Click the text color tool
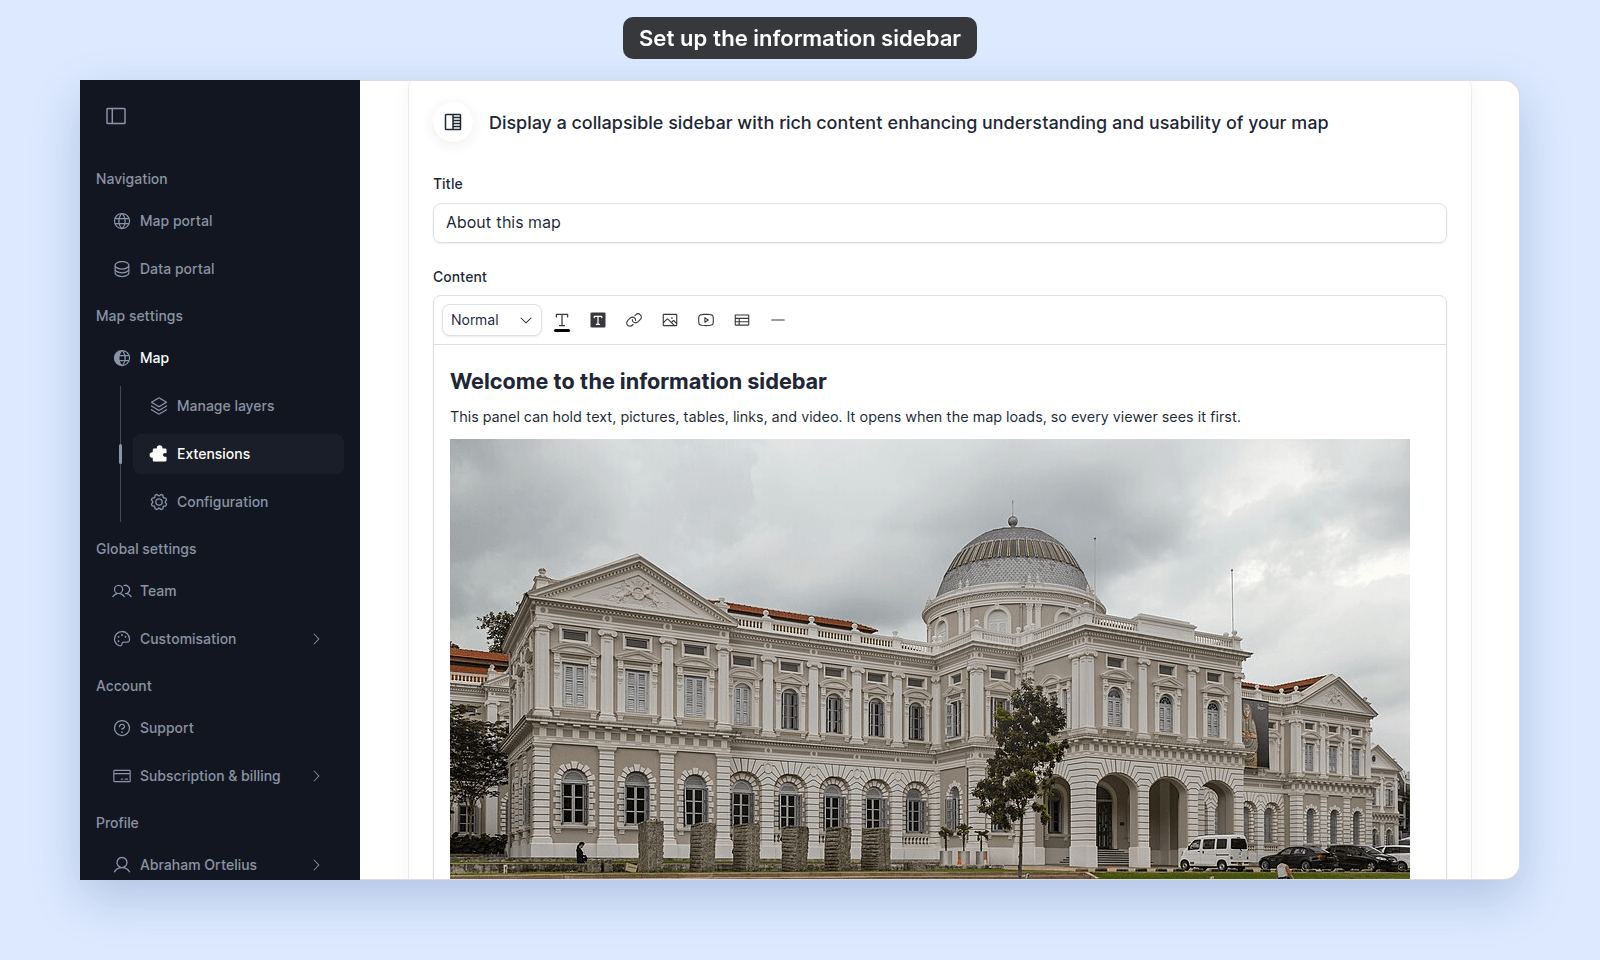 pos(562,320)
